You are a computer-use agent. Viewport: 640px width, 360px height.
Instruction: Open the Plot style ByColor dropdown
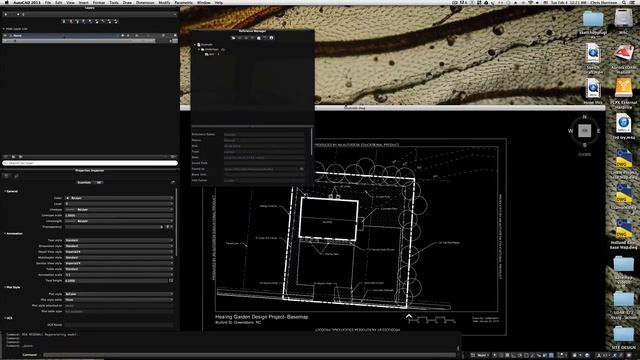click(x=119, y=294)
